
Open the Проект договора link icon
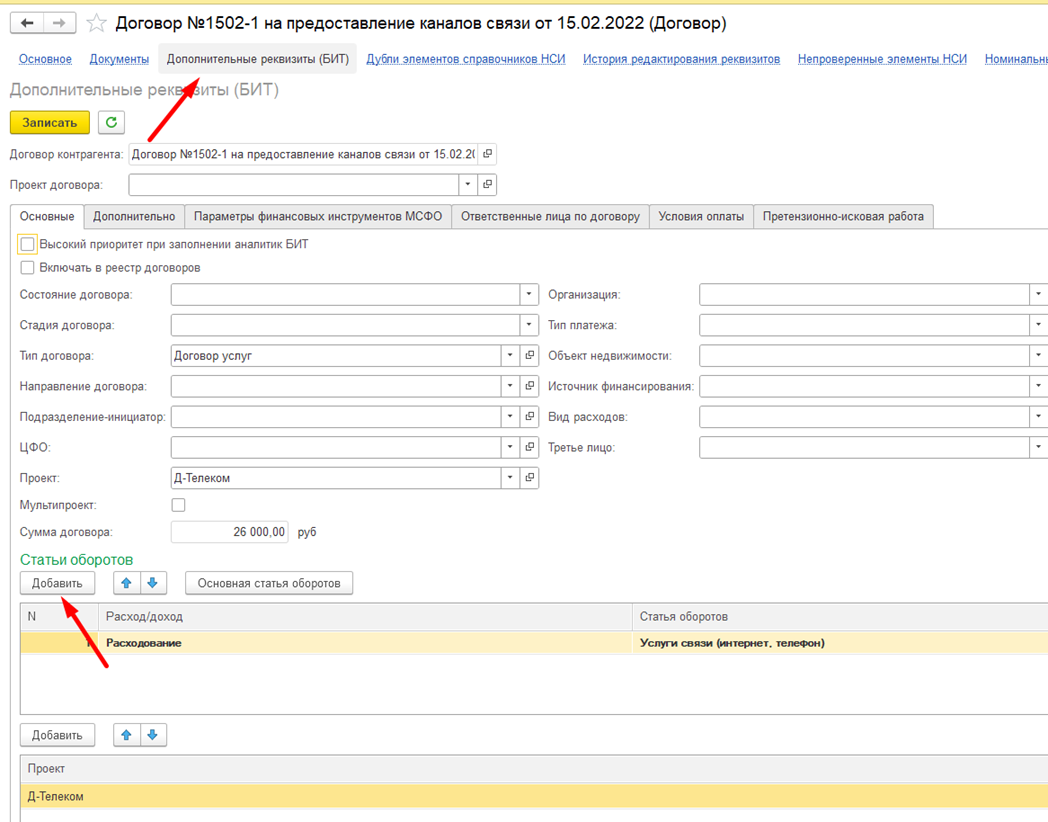(487, 185)
